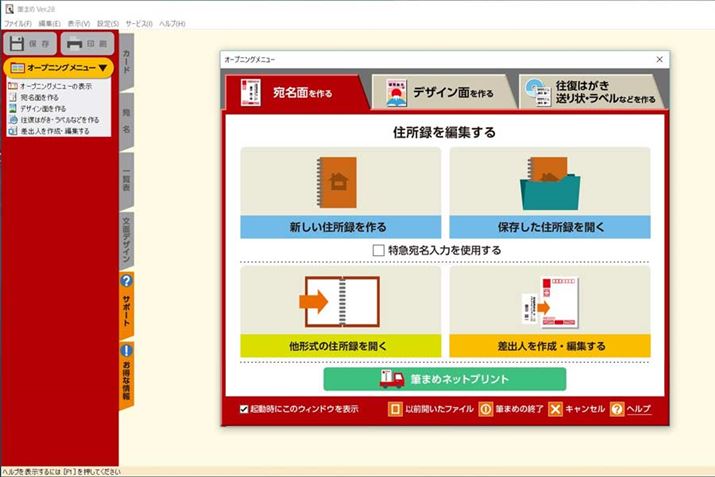
Task: Select 往復はがき・ラベルなどを作る in sidebar list
Action: pyautogui.click(x=59, y=119)
